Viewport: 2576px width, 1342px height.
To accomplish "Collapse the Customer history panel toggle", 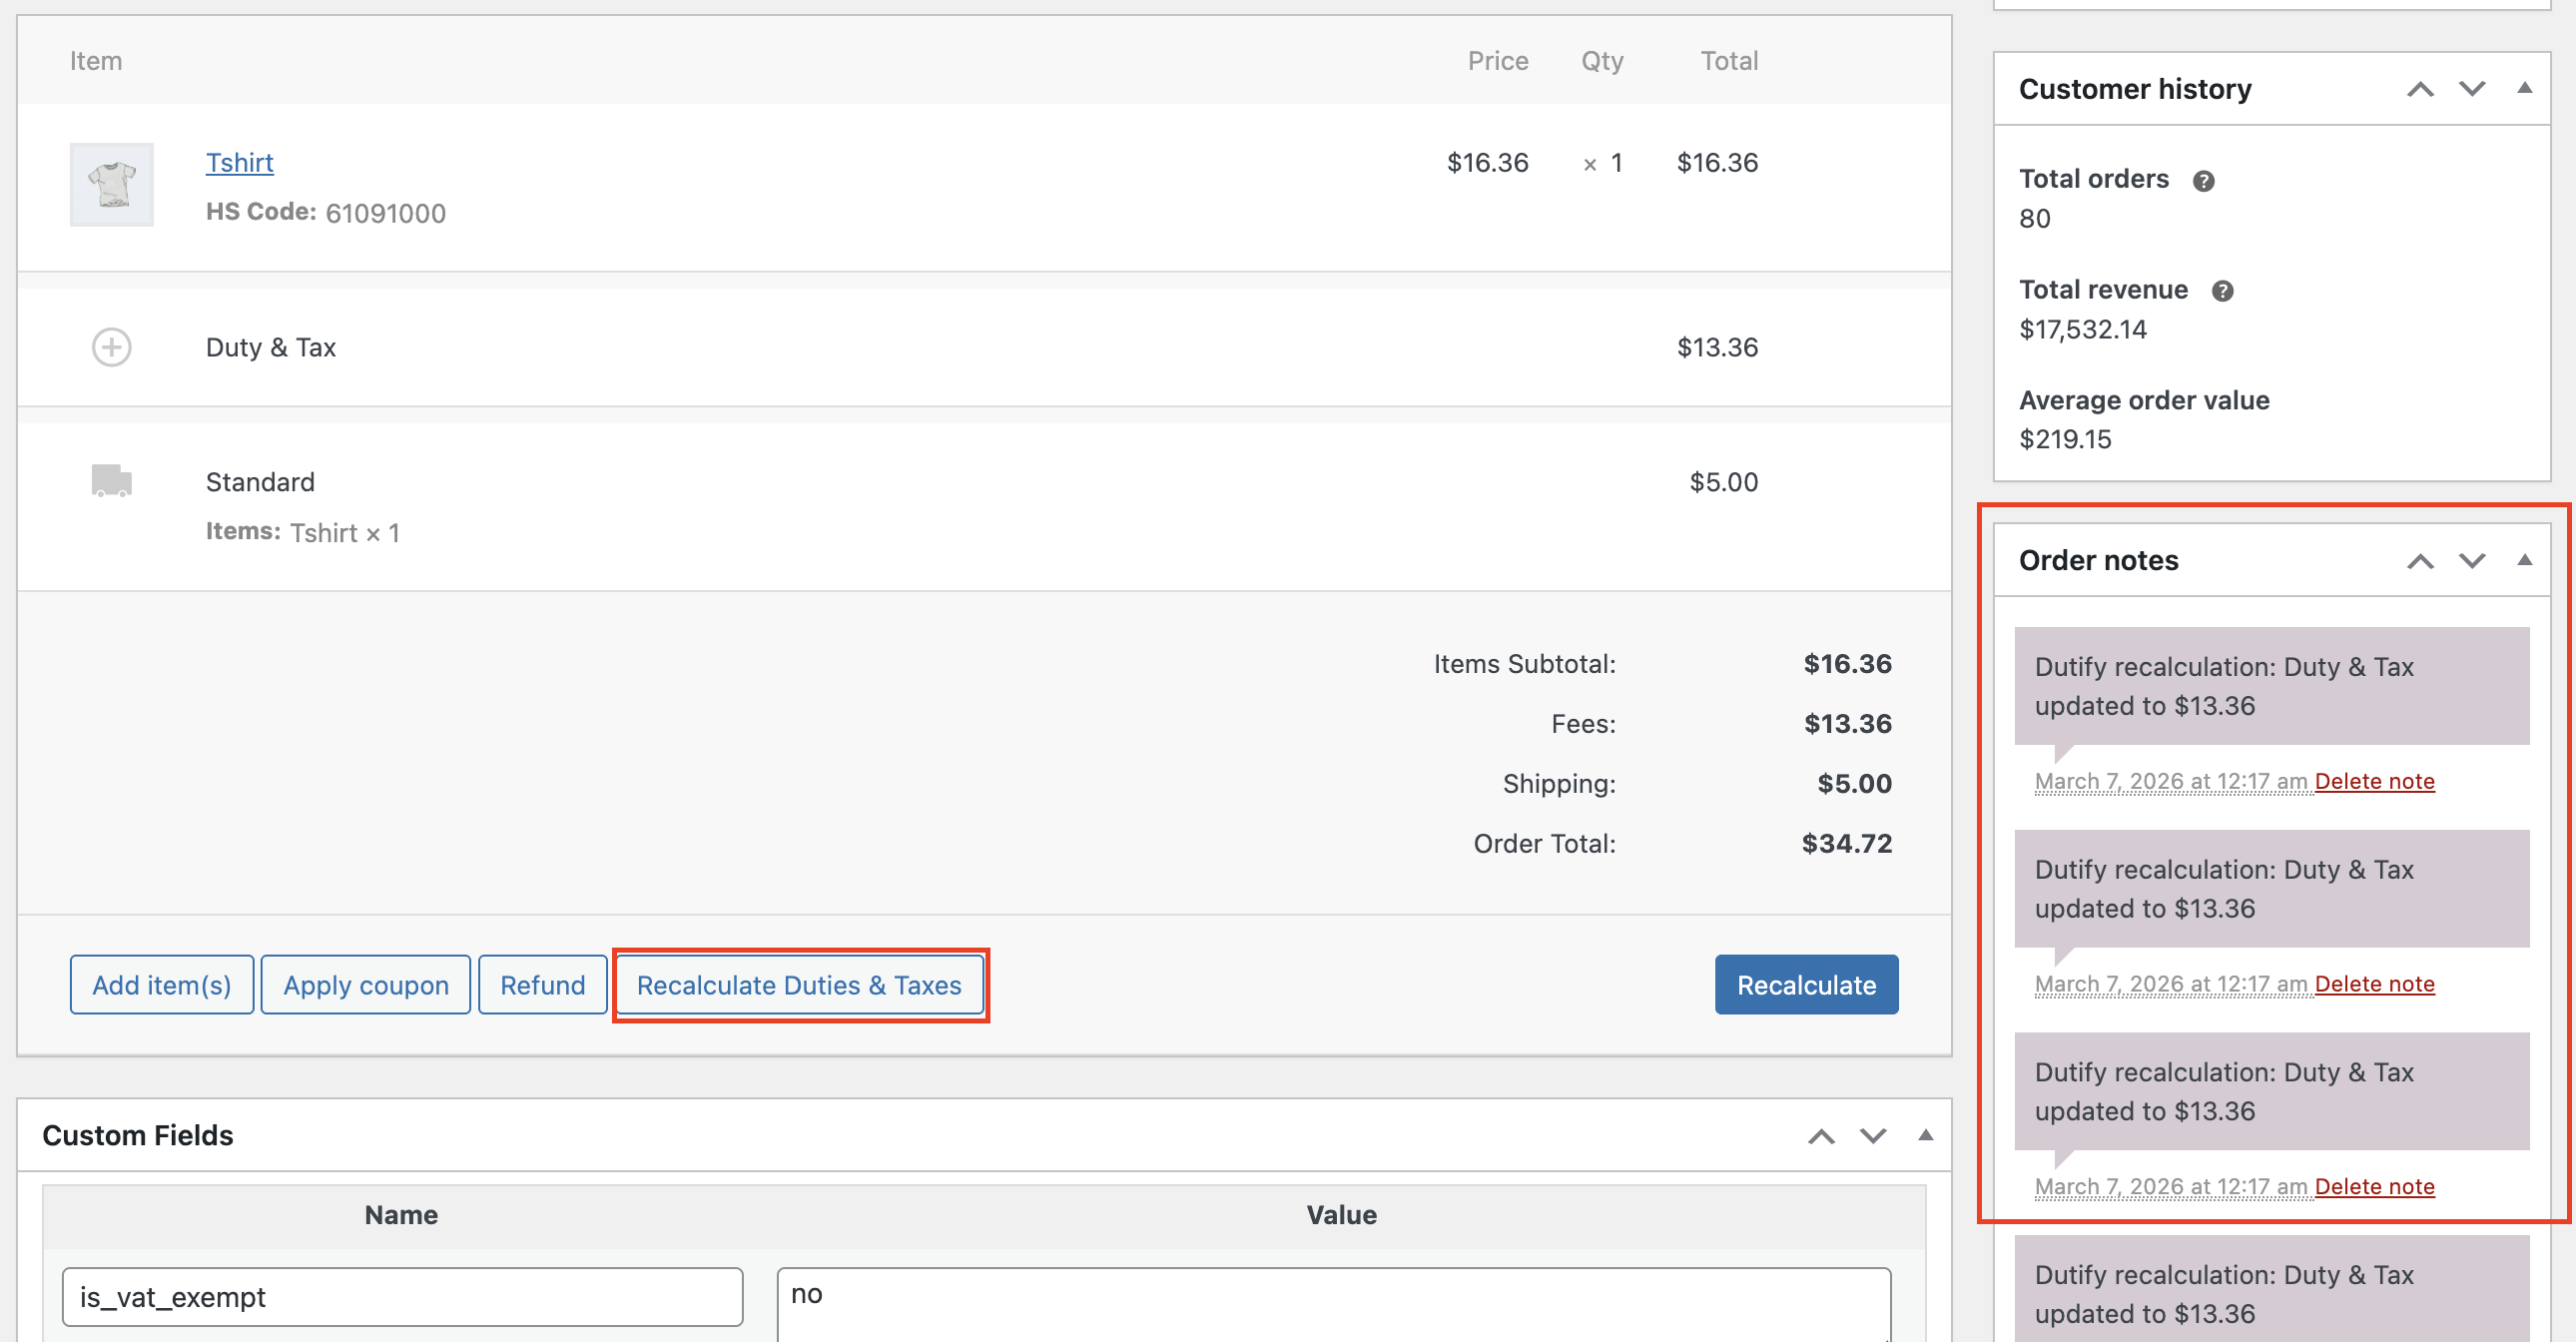I will click(x=2524, y=88).
